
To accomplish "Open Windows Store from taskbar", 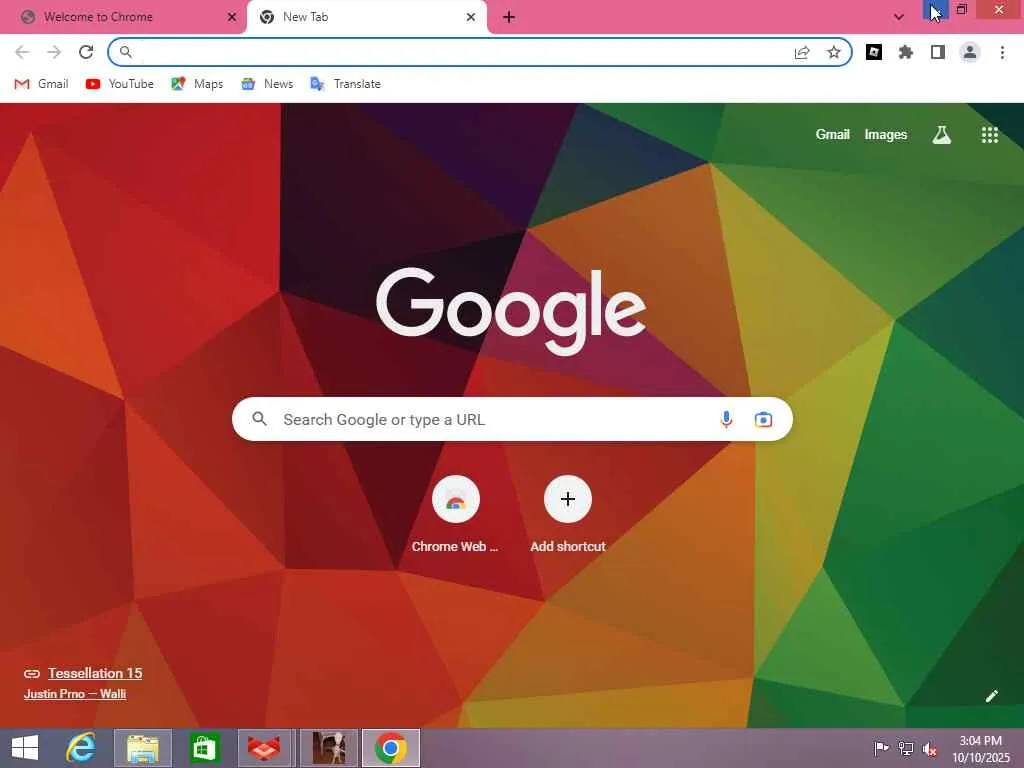I will 204,748.
